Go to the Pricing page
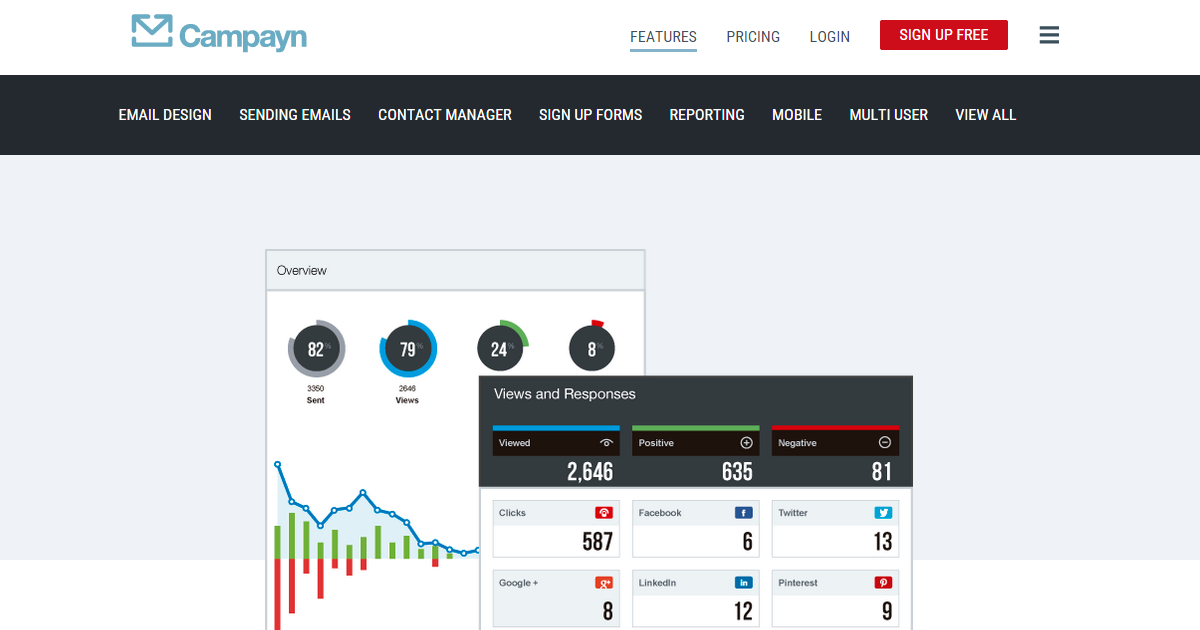Image resolution: width=1200 pixels, height=630 pixels. (x=753, y=37)
